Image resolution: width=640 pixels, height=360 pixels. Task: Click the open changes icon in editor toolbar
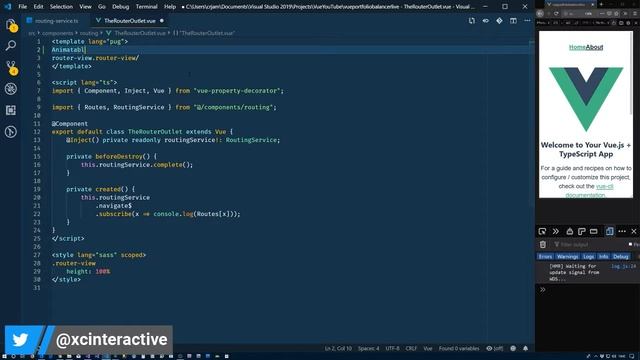click(x=472, y=20)
